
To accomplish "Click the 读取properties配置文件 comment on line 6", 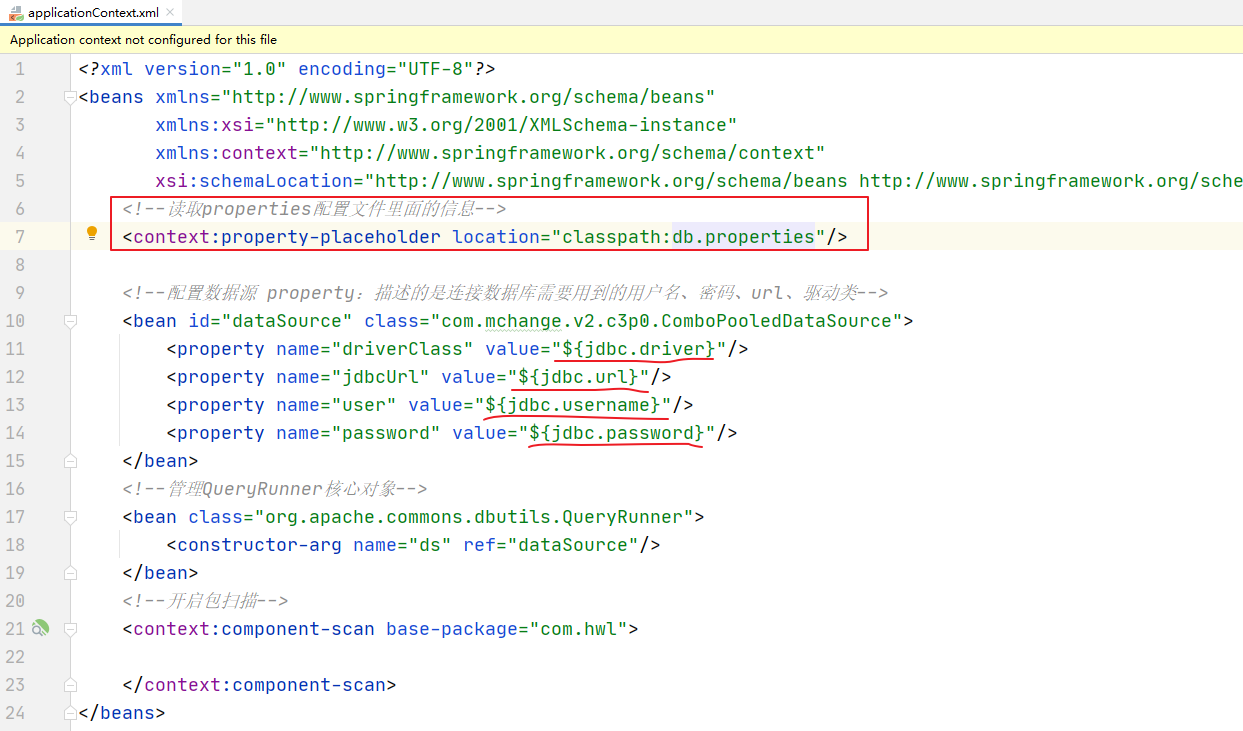I will (x=315, y=209).
